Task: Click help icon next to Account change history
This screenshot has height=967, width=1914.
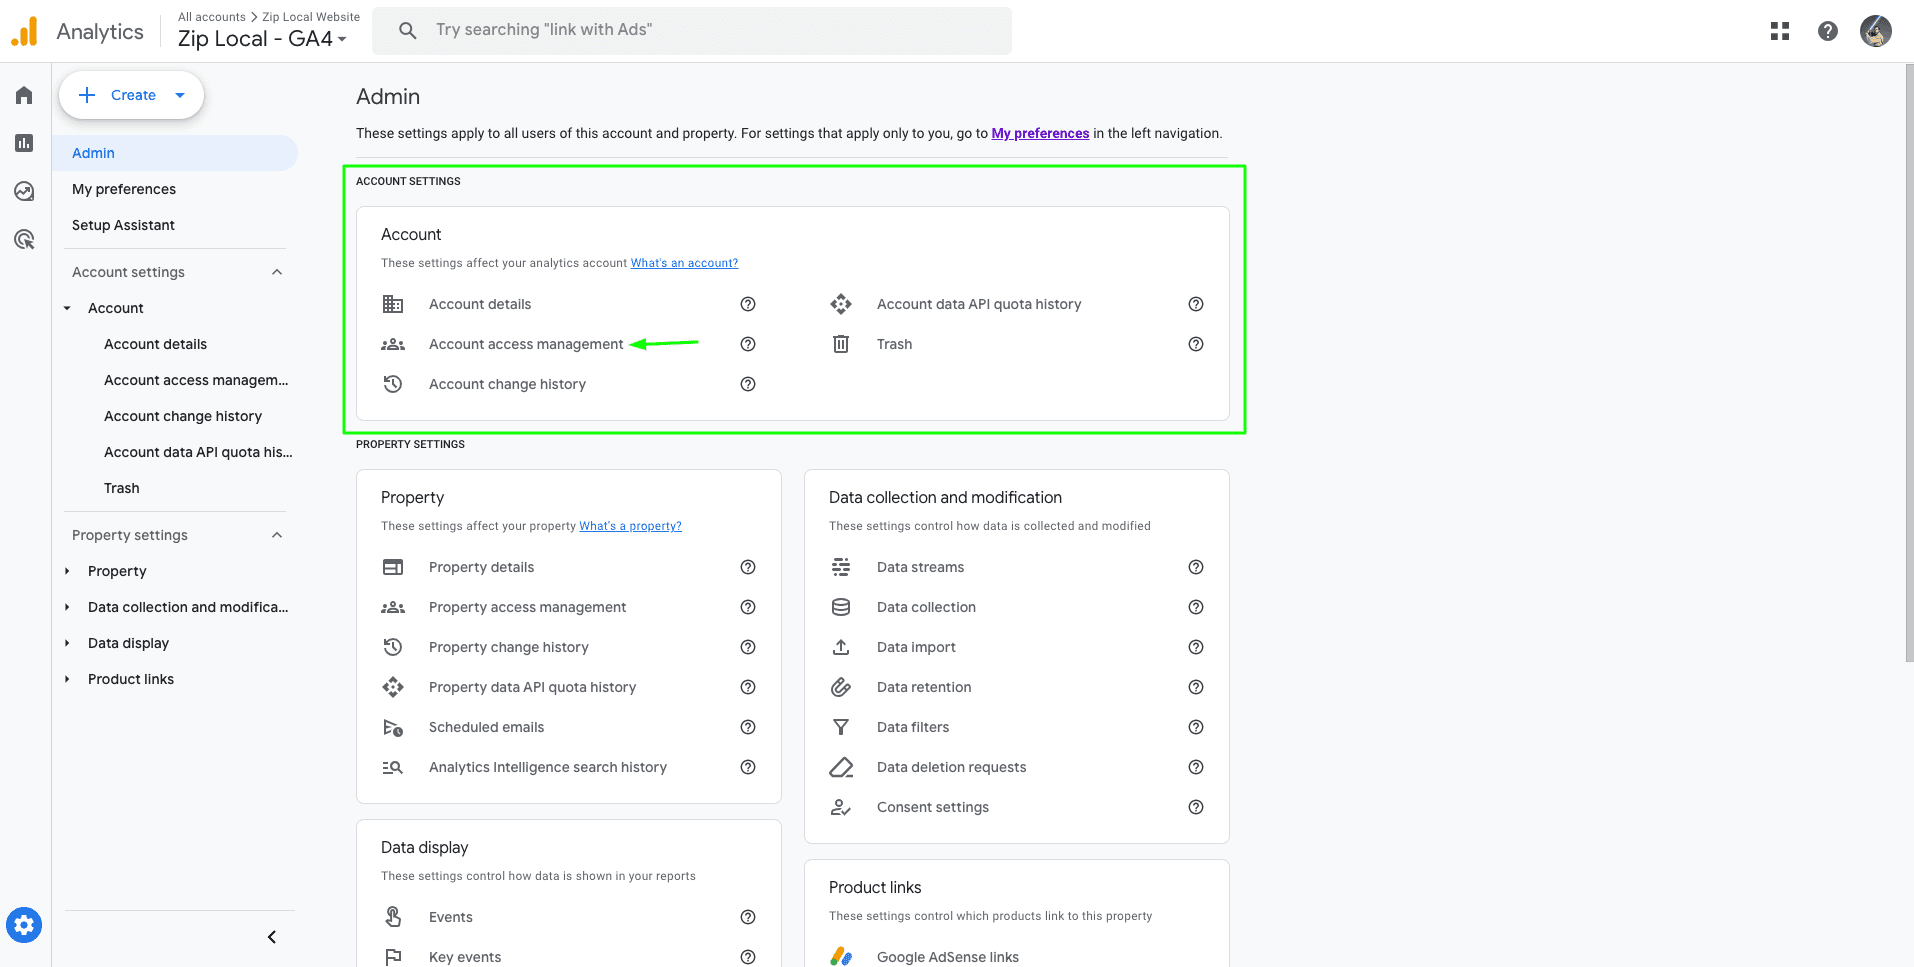Action: point(748,384)
